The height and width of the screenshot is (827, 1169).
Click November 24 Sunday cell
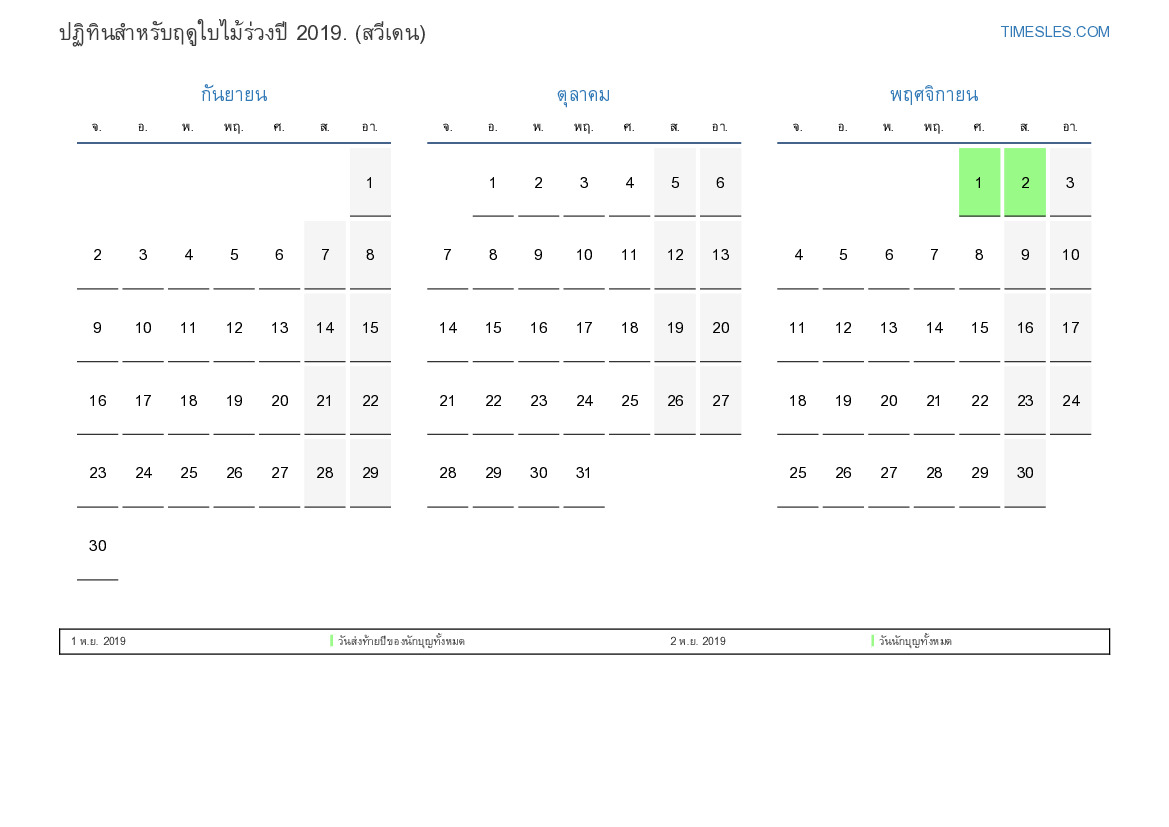[x=1070, y=400]
